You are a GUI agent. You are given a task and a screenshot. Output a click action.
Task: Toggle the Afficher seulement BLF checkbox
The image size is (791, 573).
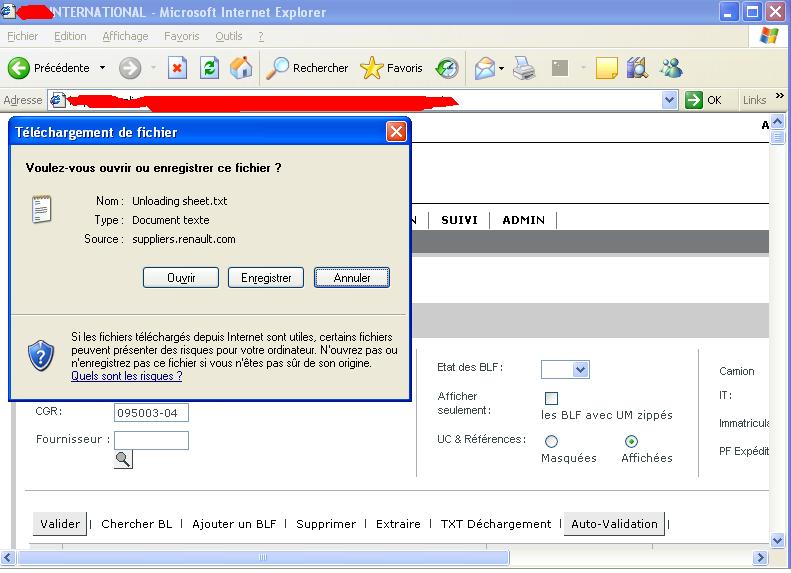551,398
